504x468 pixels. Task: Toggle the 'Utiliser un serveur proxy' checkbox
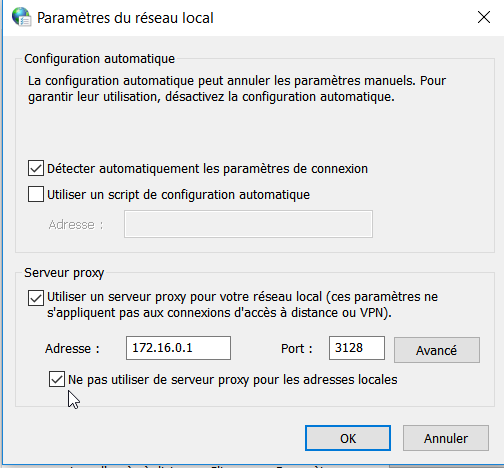(36, 298)
